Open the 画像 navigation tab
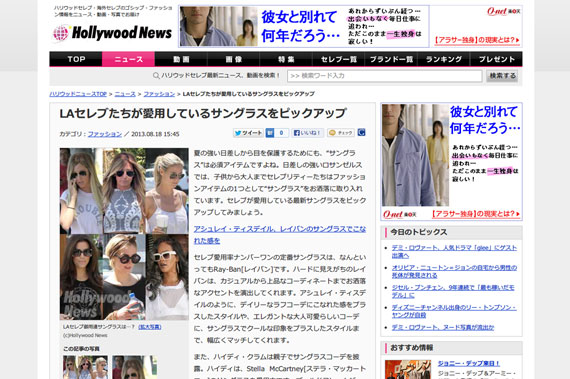The image size is (570, 379). [233, 59]
